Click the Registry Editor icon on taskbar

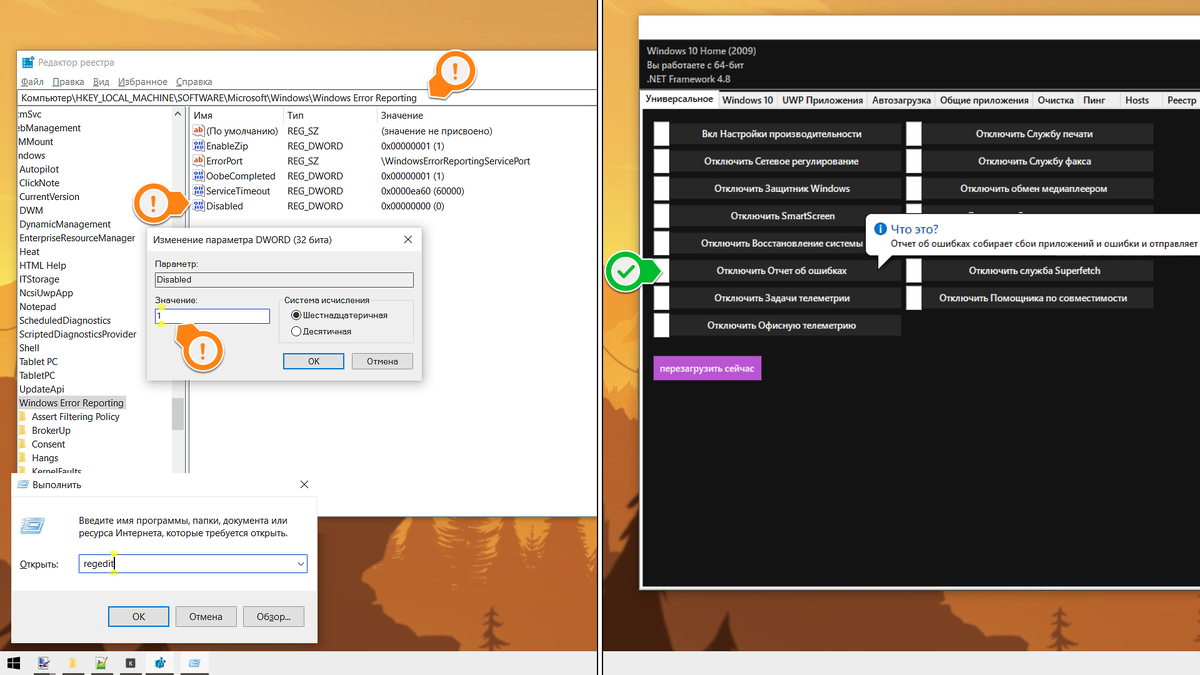click(160, 662)
